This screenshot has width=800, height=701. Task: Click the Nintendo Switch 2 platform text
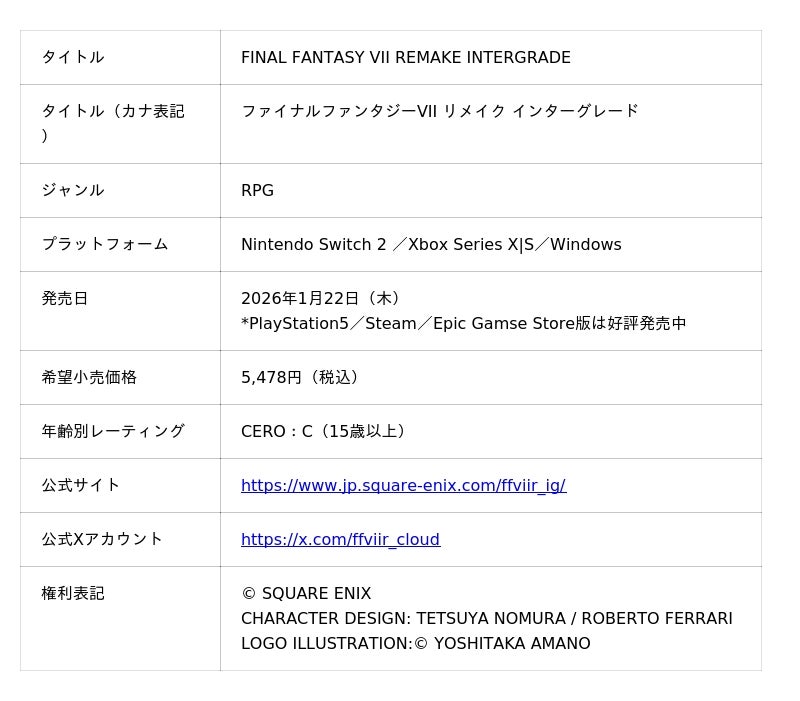click(315, 245)
